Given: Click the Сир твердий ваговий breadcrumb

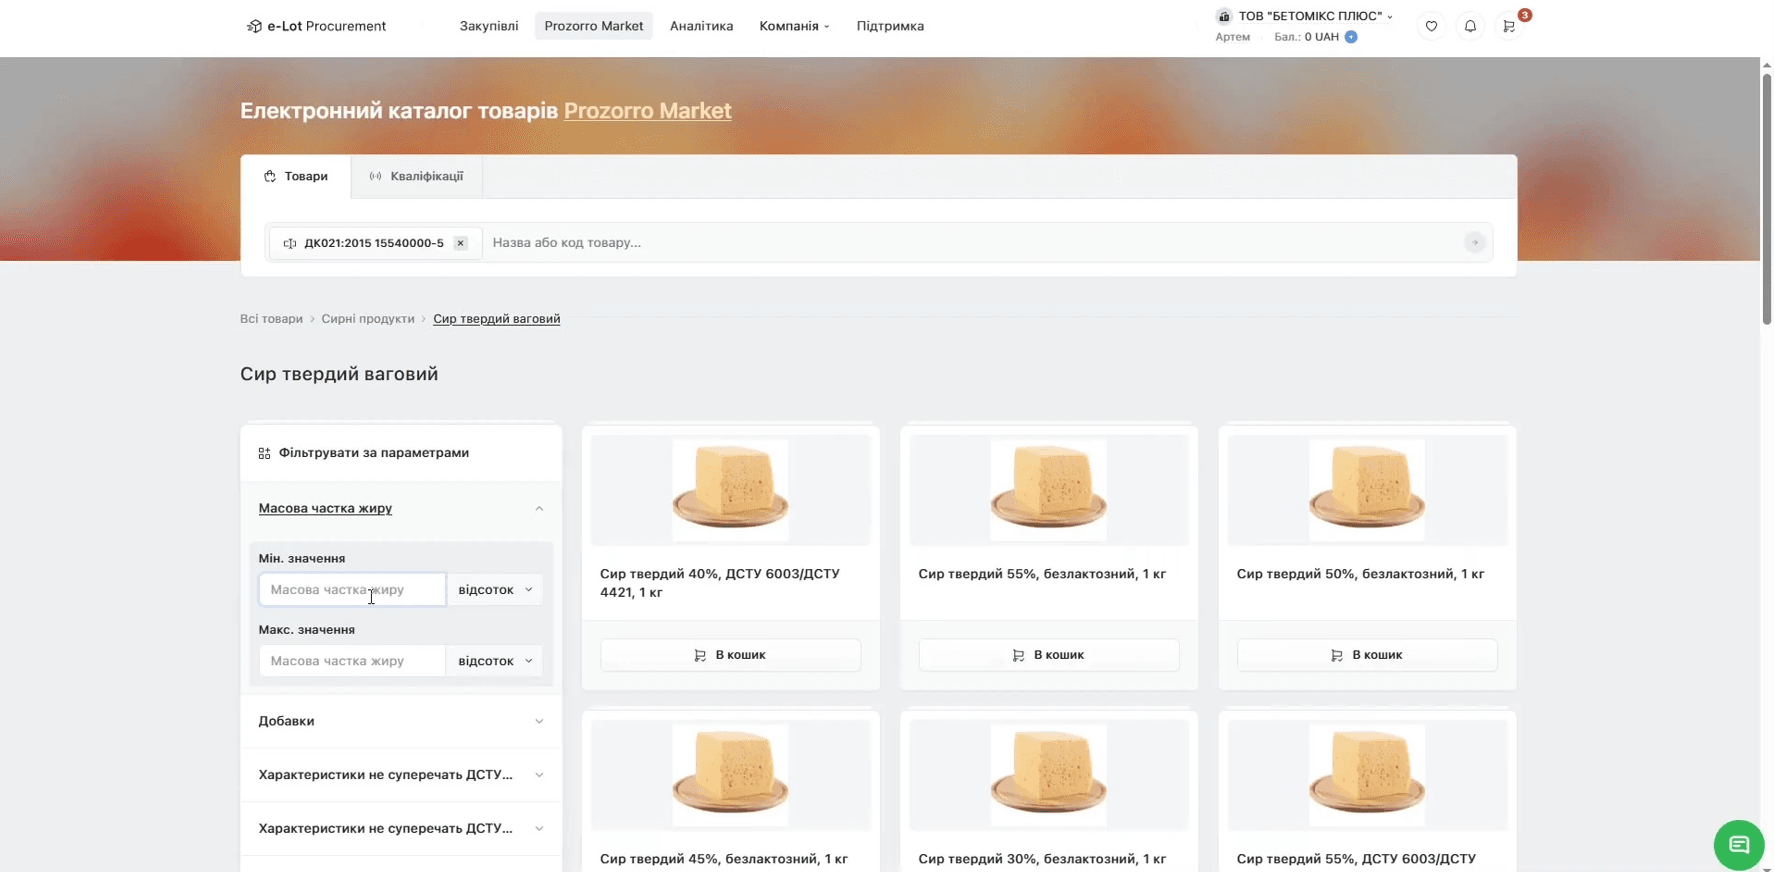Looking at the screenshot, I should click(497, 319).
